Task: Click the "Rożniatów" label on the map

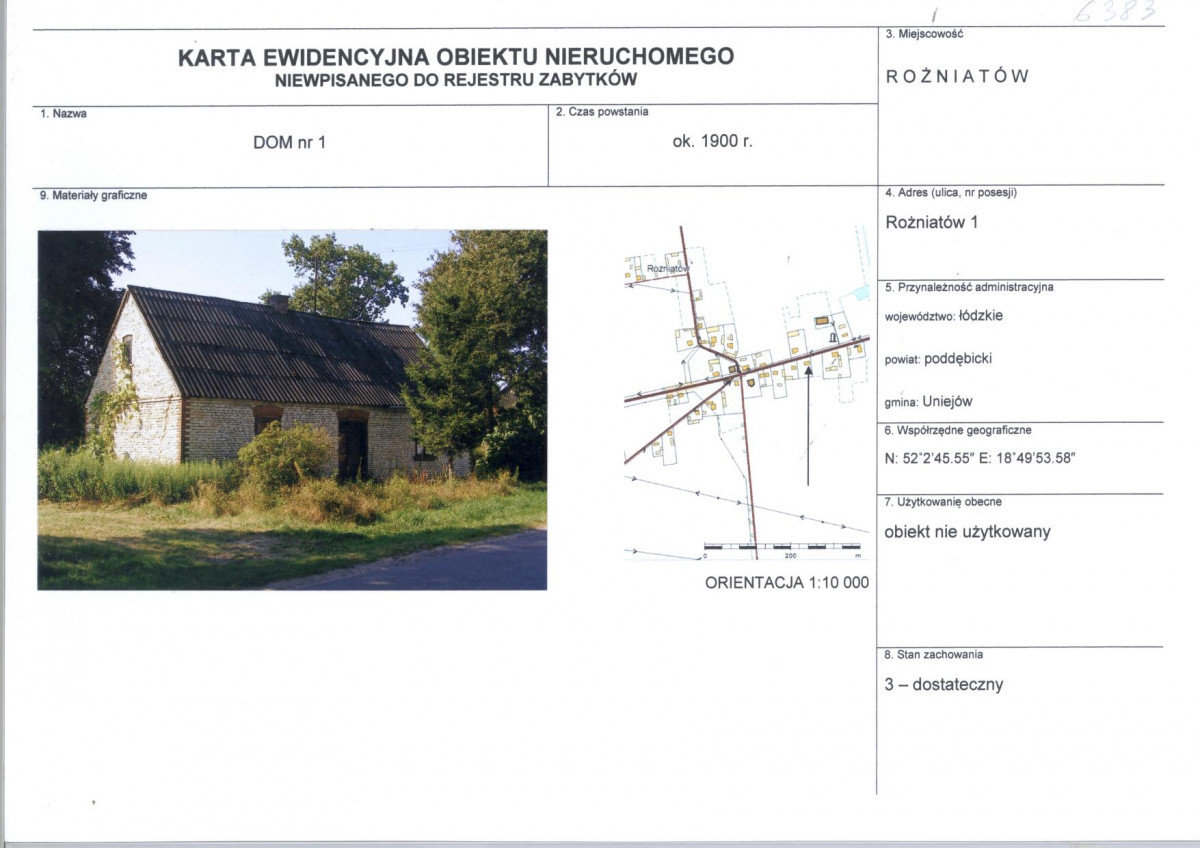Action: [669, 271]
